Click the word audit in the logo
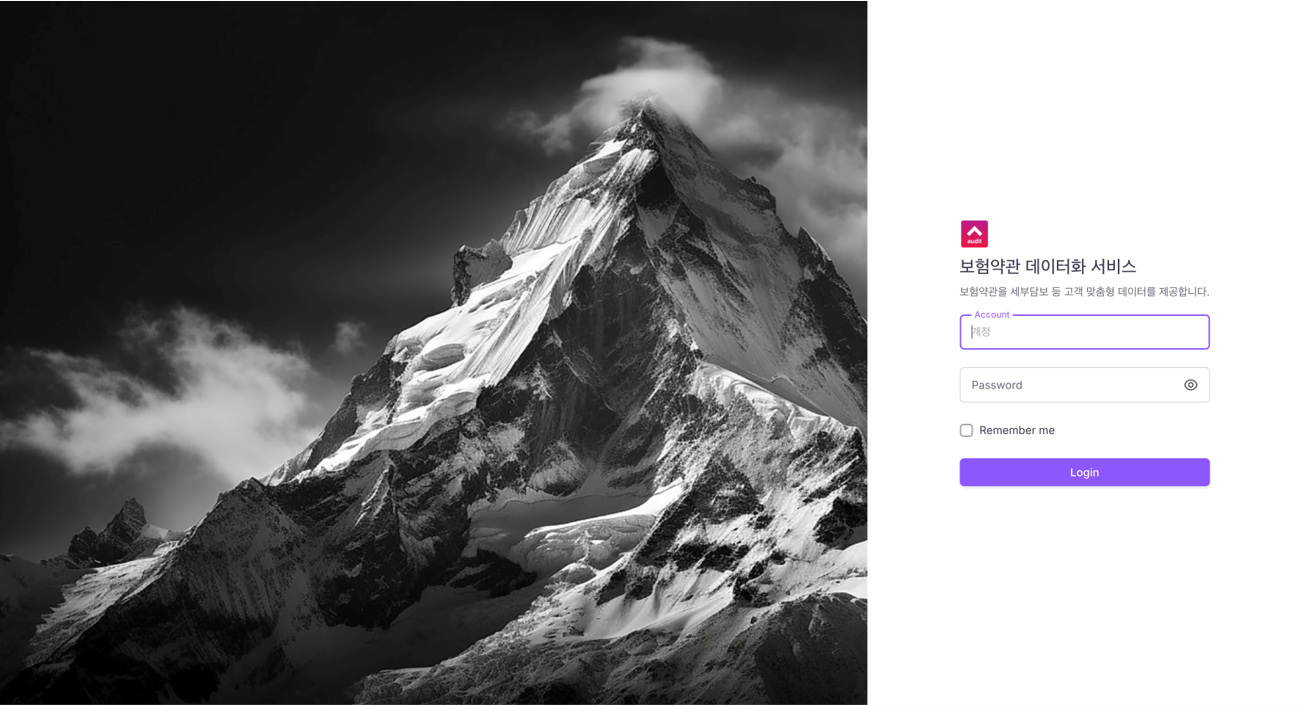 coord(974,241)
